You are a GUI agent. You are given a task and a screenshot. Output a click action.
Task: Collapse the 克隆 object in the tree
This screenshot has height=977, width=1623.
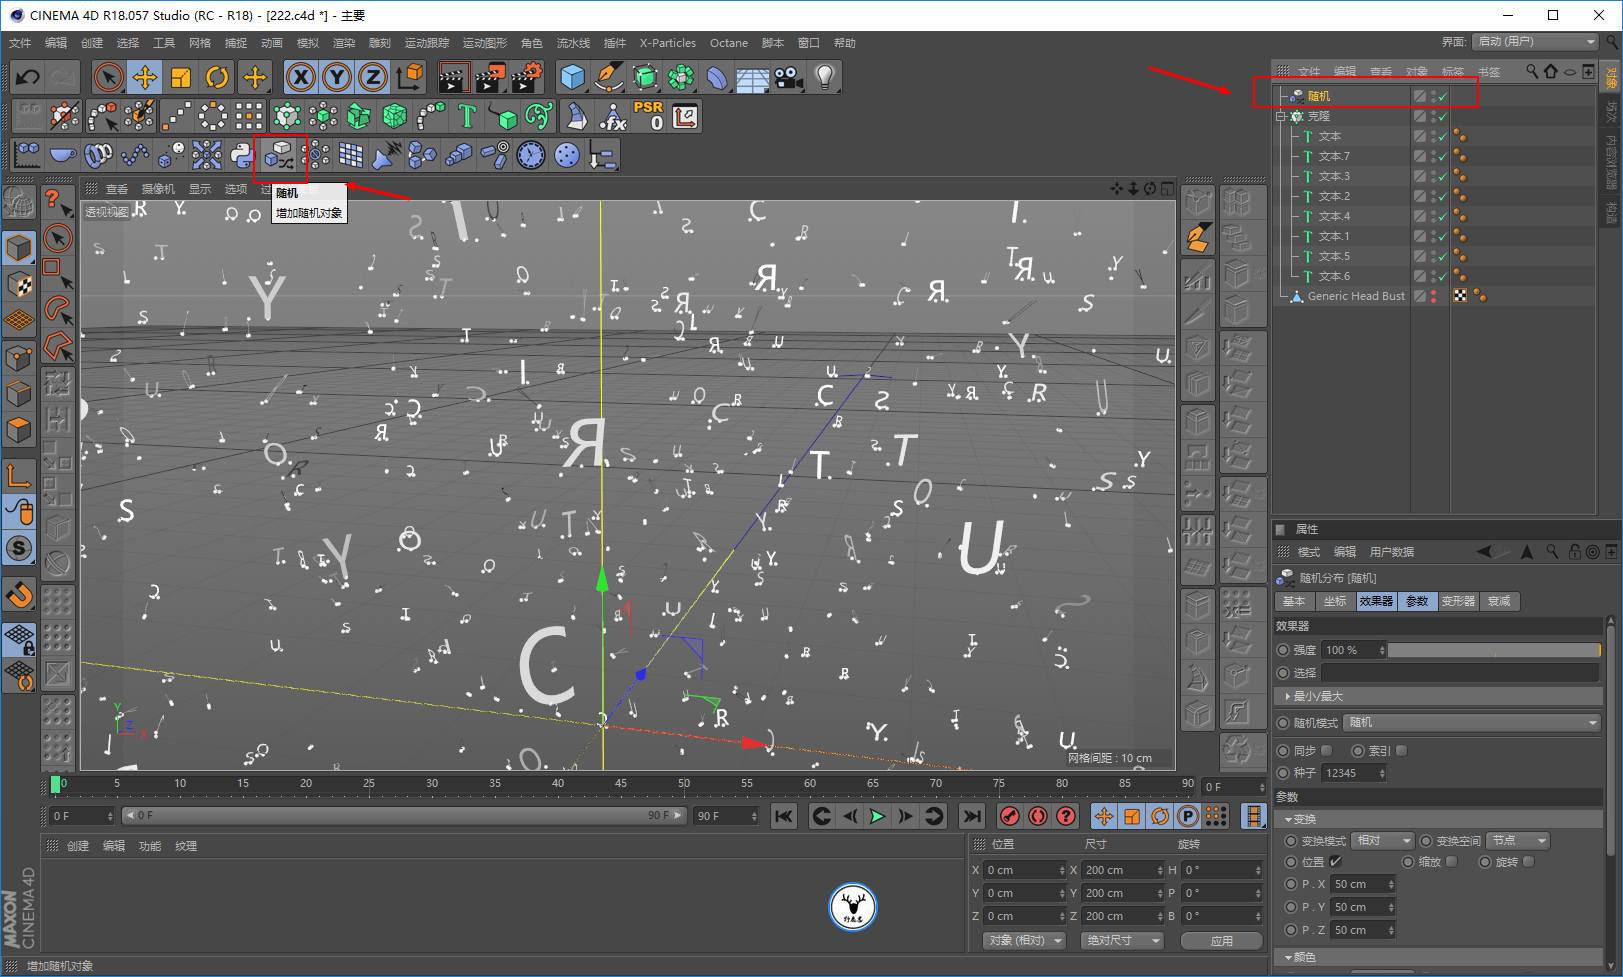(1280, 116)
